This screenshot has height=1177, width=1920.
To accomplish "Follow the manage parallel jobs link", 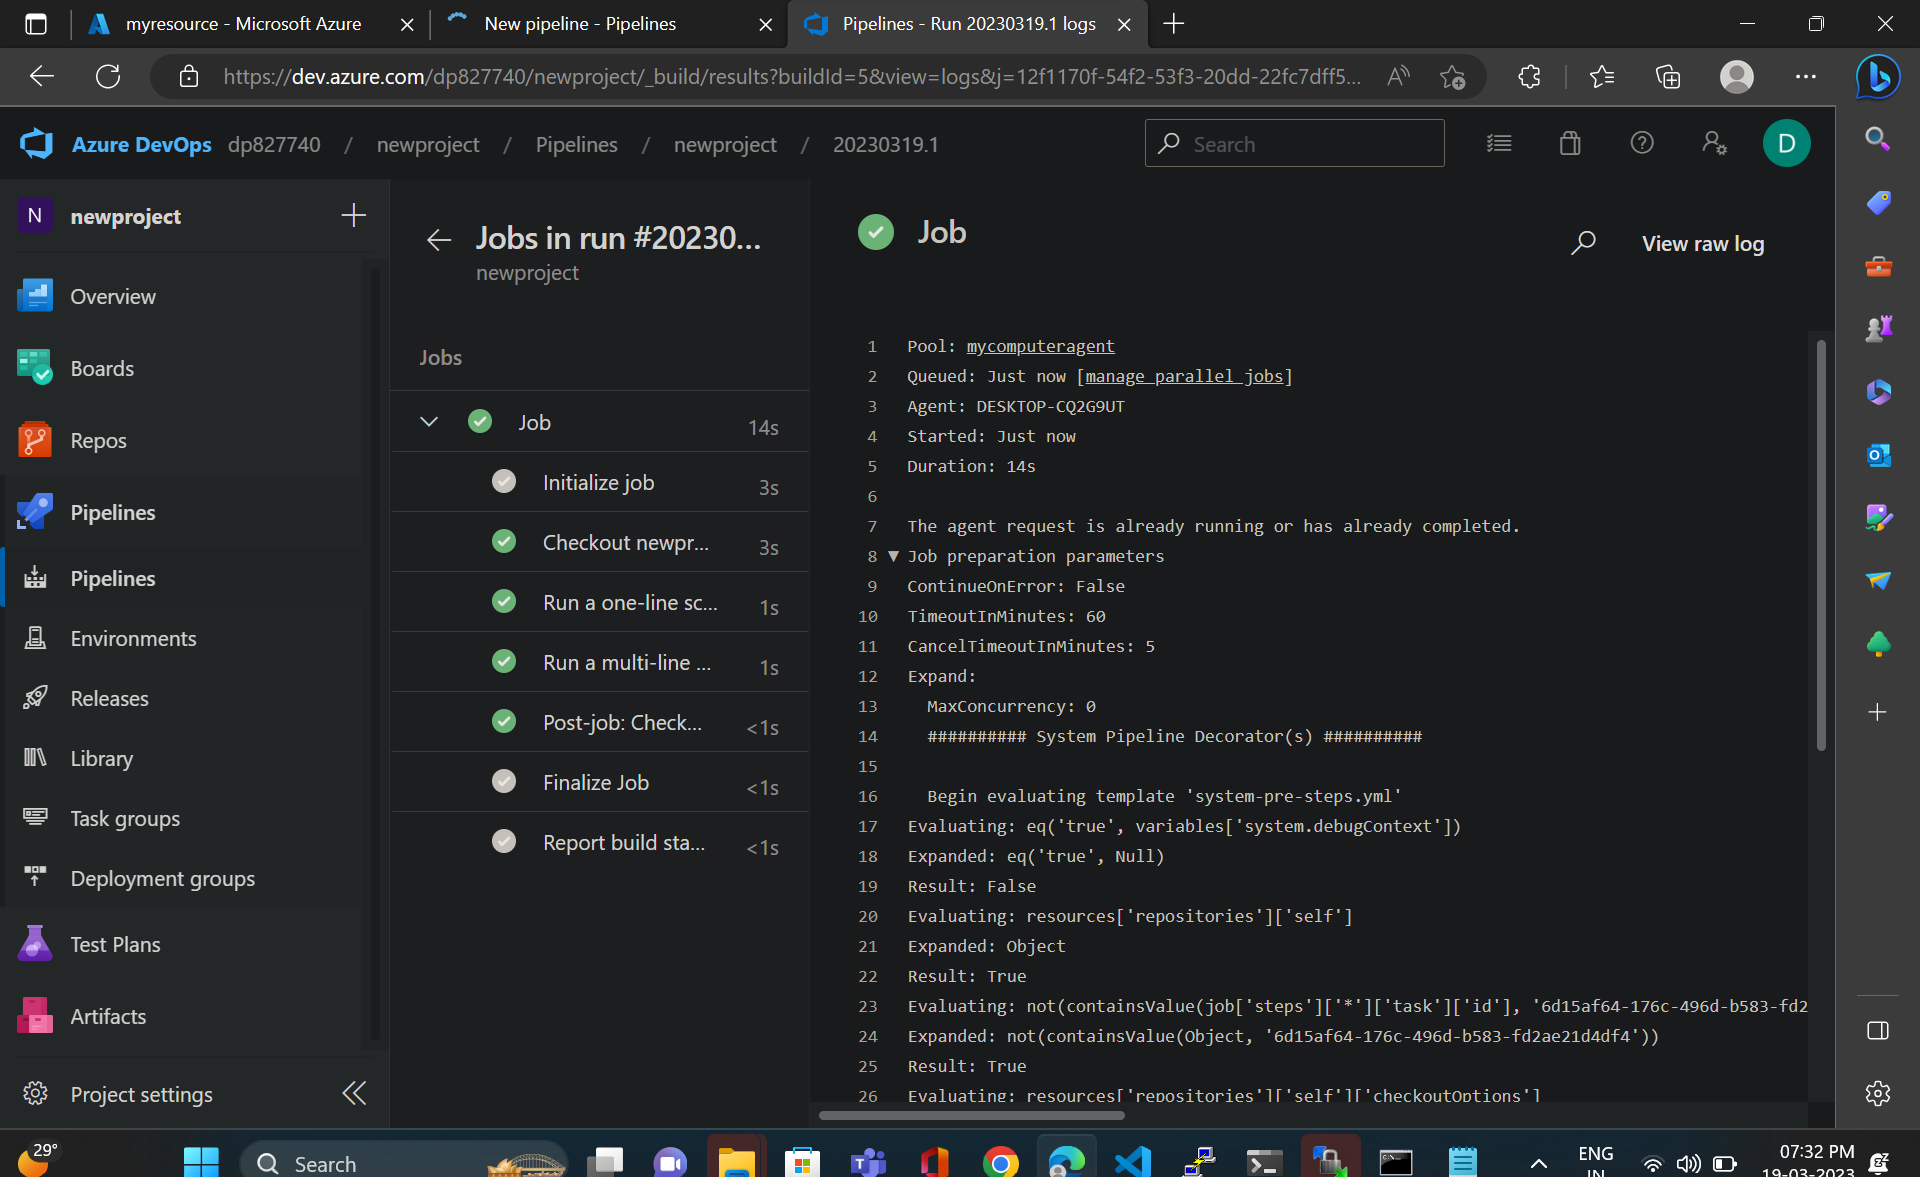I will pos(1185,376).
